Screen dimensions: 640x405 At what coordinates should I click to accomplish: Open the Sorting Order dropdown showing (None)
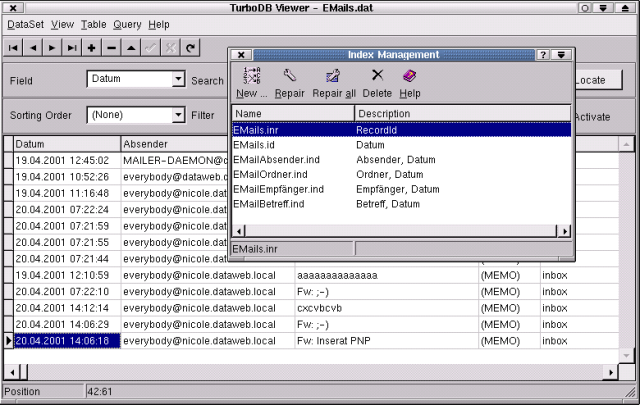coord(178,115)
